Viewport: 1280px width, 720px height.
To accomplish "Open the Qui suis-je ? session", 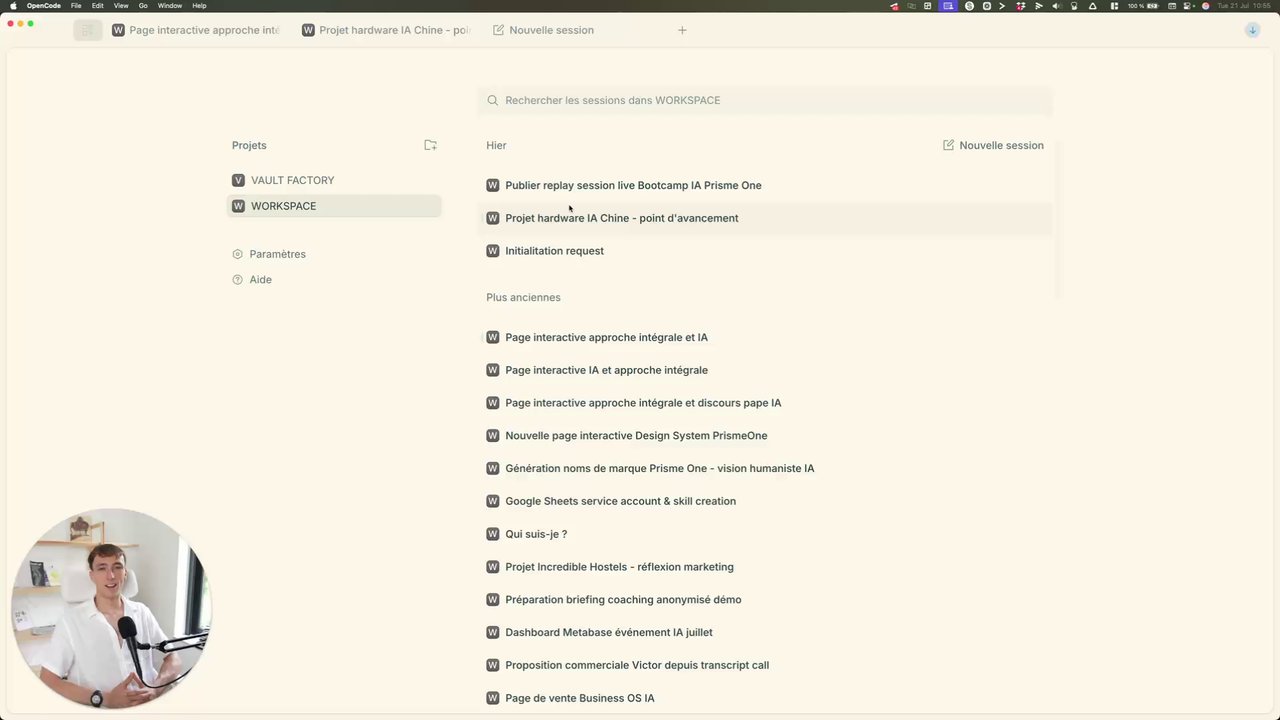I will [x=765, y=534].
